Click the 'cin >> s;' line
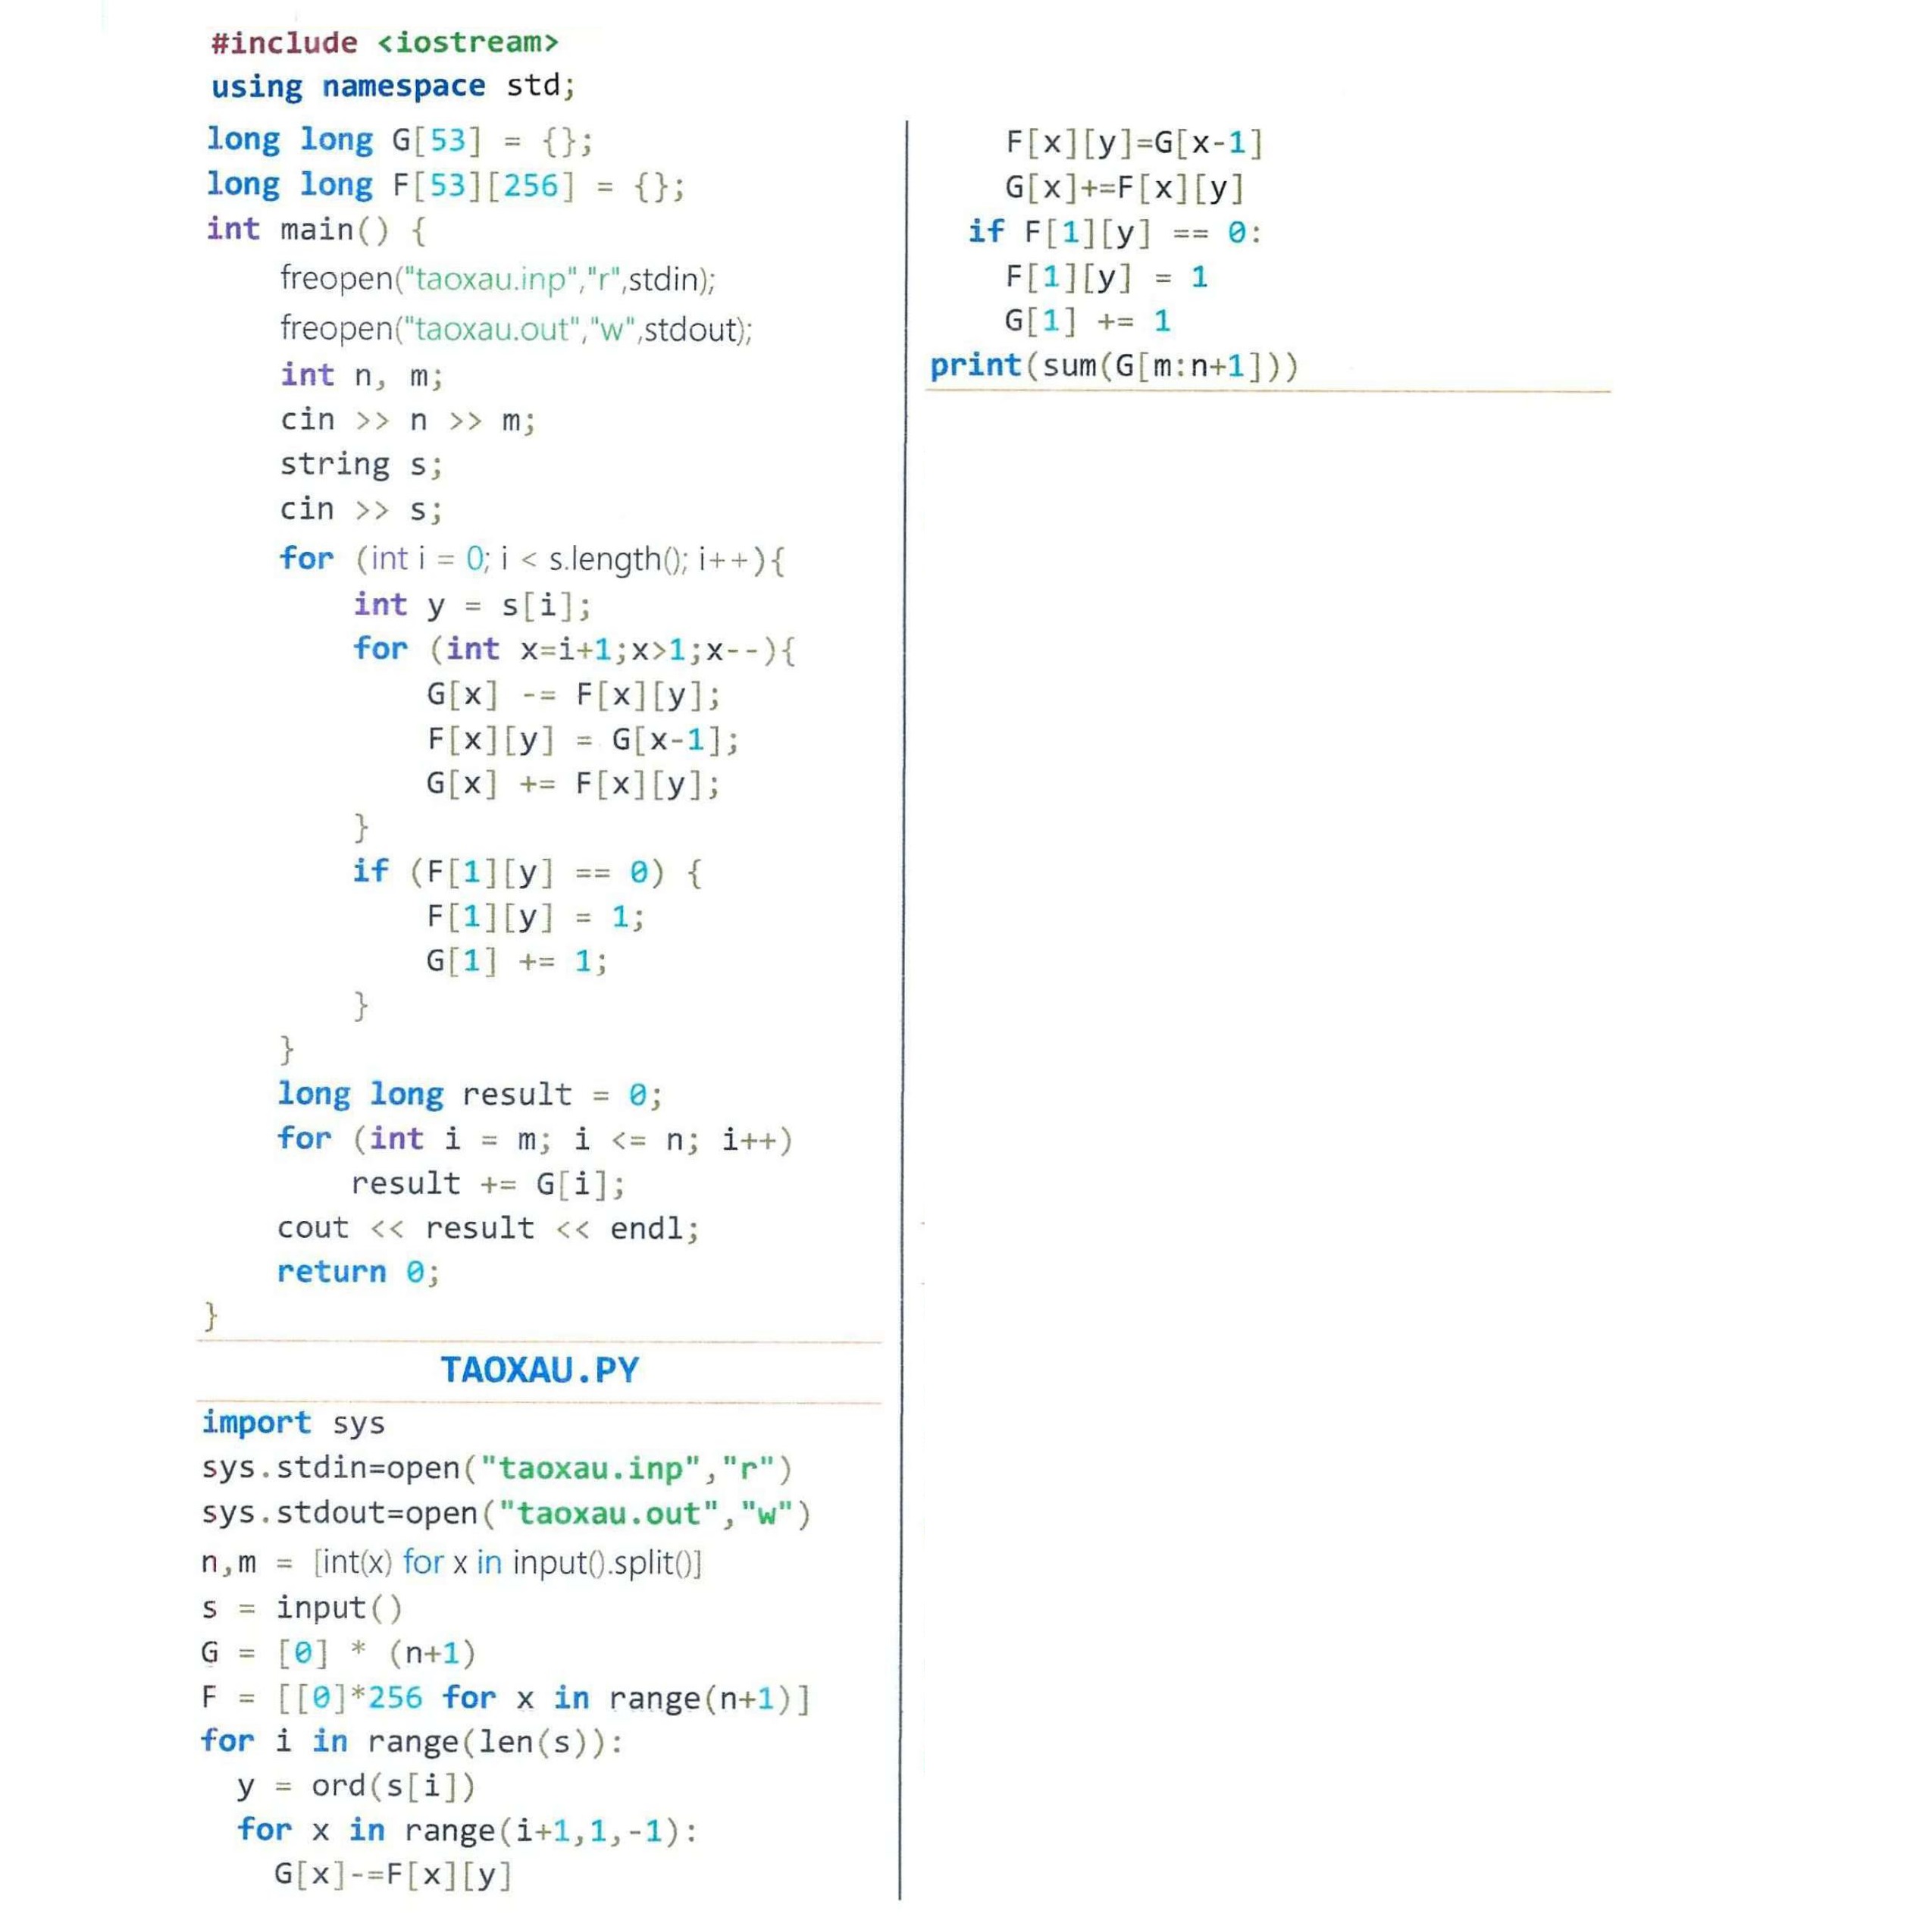This screenshot has width=1932, height=1920. click(x=361, y=510)
